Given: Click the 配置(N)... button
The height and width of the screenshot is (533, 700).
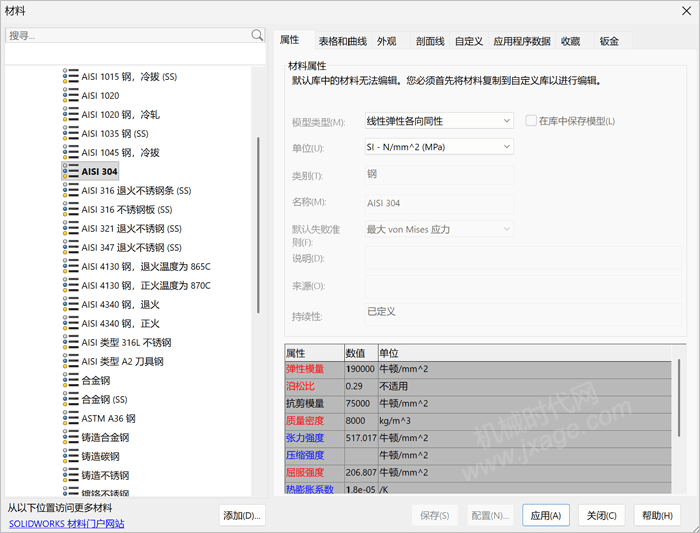Looking at the screenshot, I should point(490,516).
